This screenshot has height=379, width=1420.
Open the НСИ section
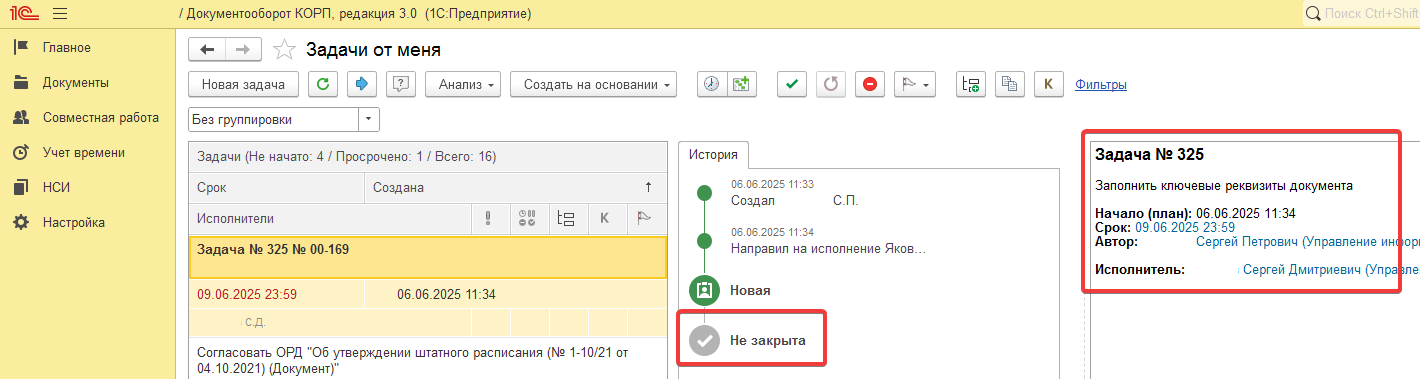[56, 187]
